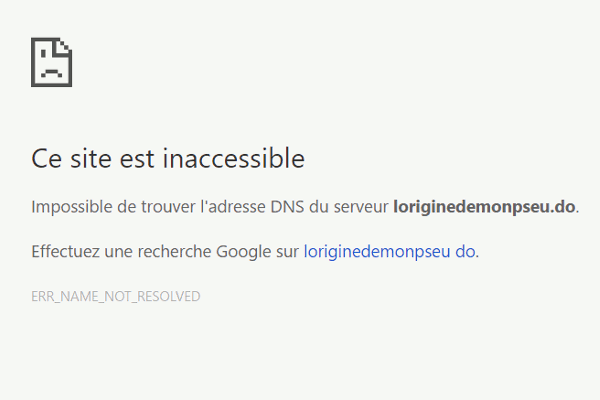Click the word inaccessible in the heading
Screen dimensions: 600x400
234,158
